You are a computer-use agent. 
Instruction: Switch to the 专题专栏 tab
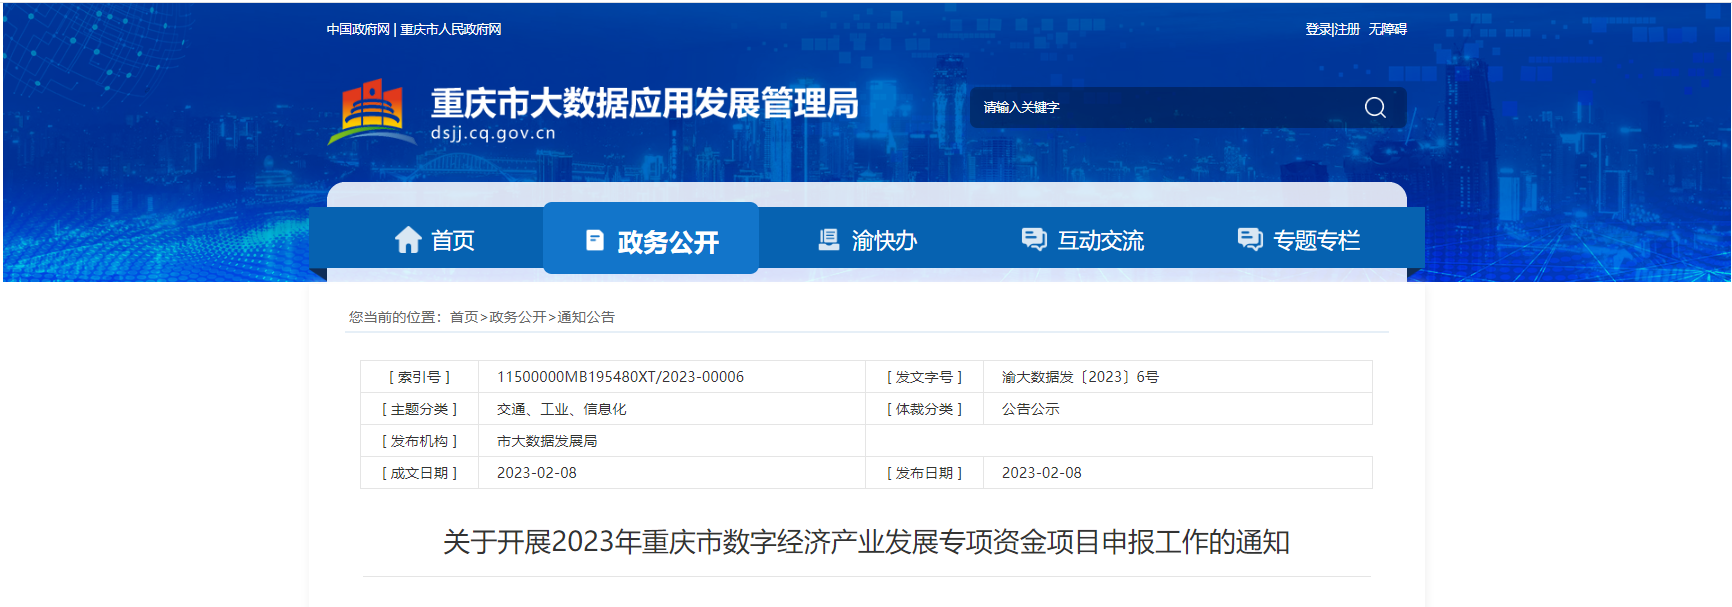coord(1316,241)
